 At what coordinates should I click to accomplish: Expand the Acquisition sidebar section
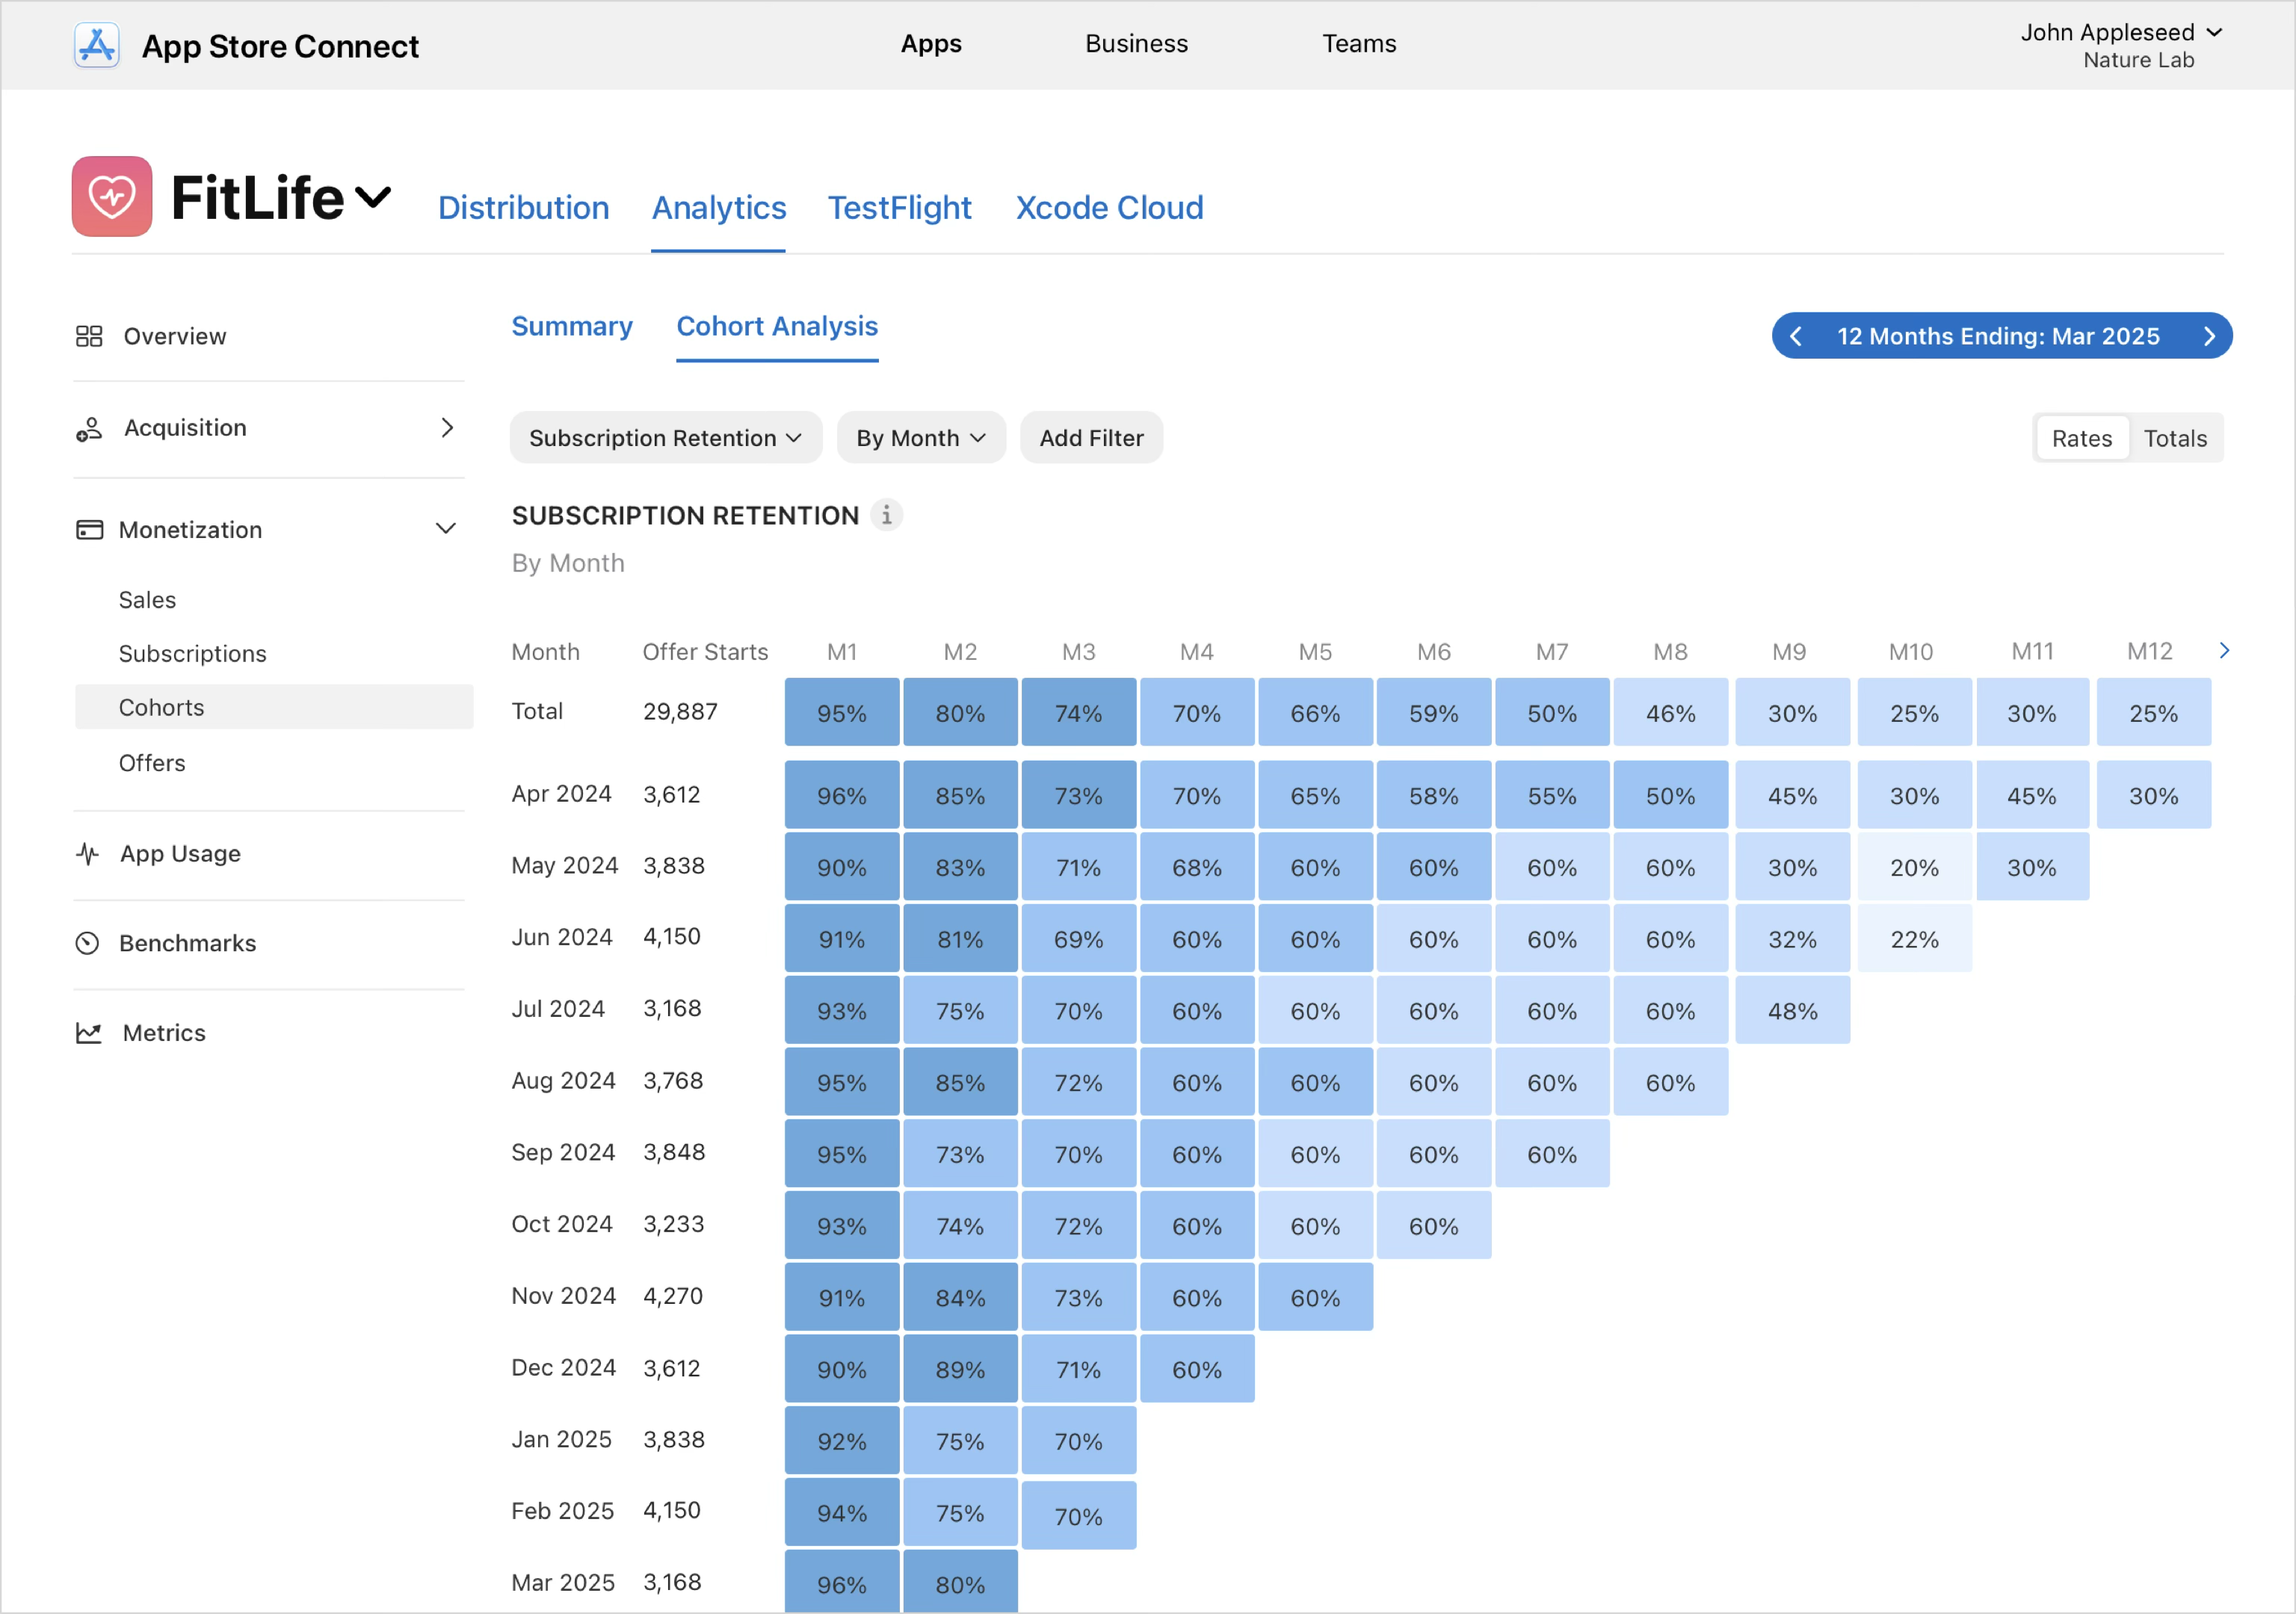447,428
